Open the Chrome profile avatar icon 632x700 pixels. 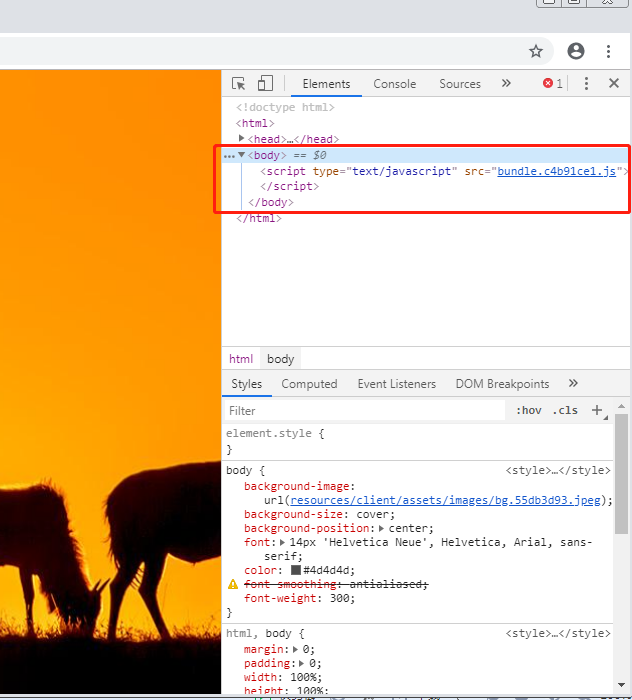point(576,51)
